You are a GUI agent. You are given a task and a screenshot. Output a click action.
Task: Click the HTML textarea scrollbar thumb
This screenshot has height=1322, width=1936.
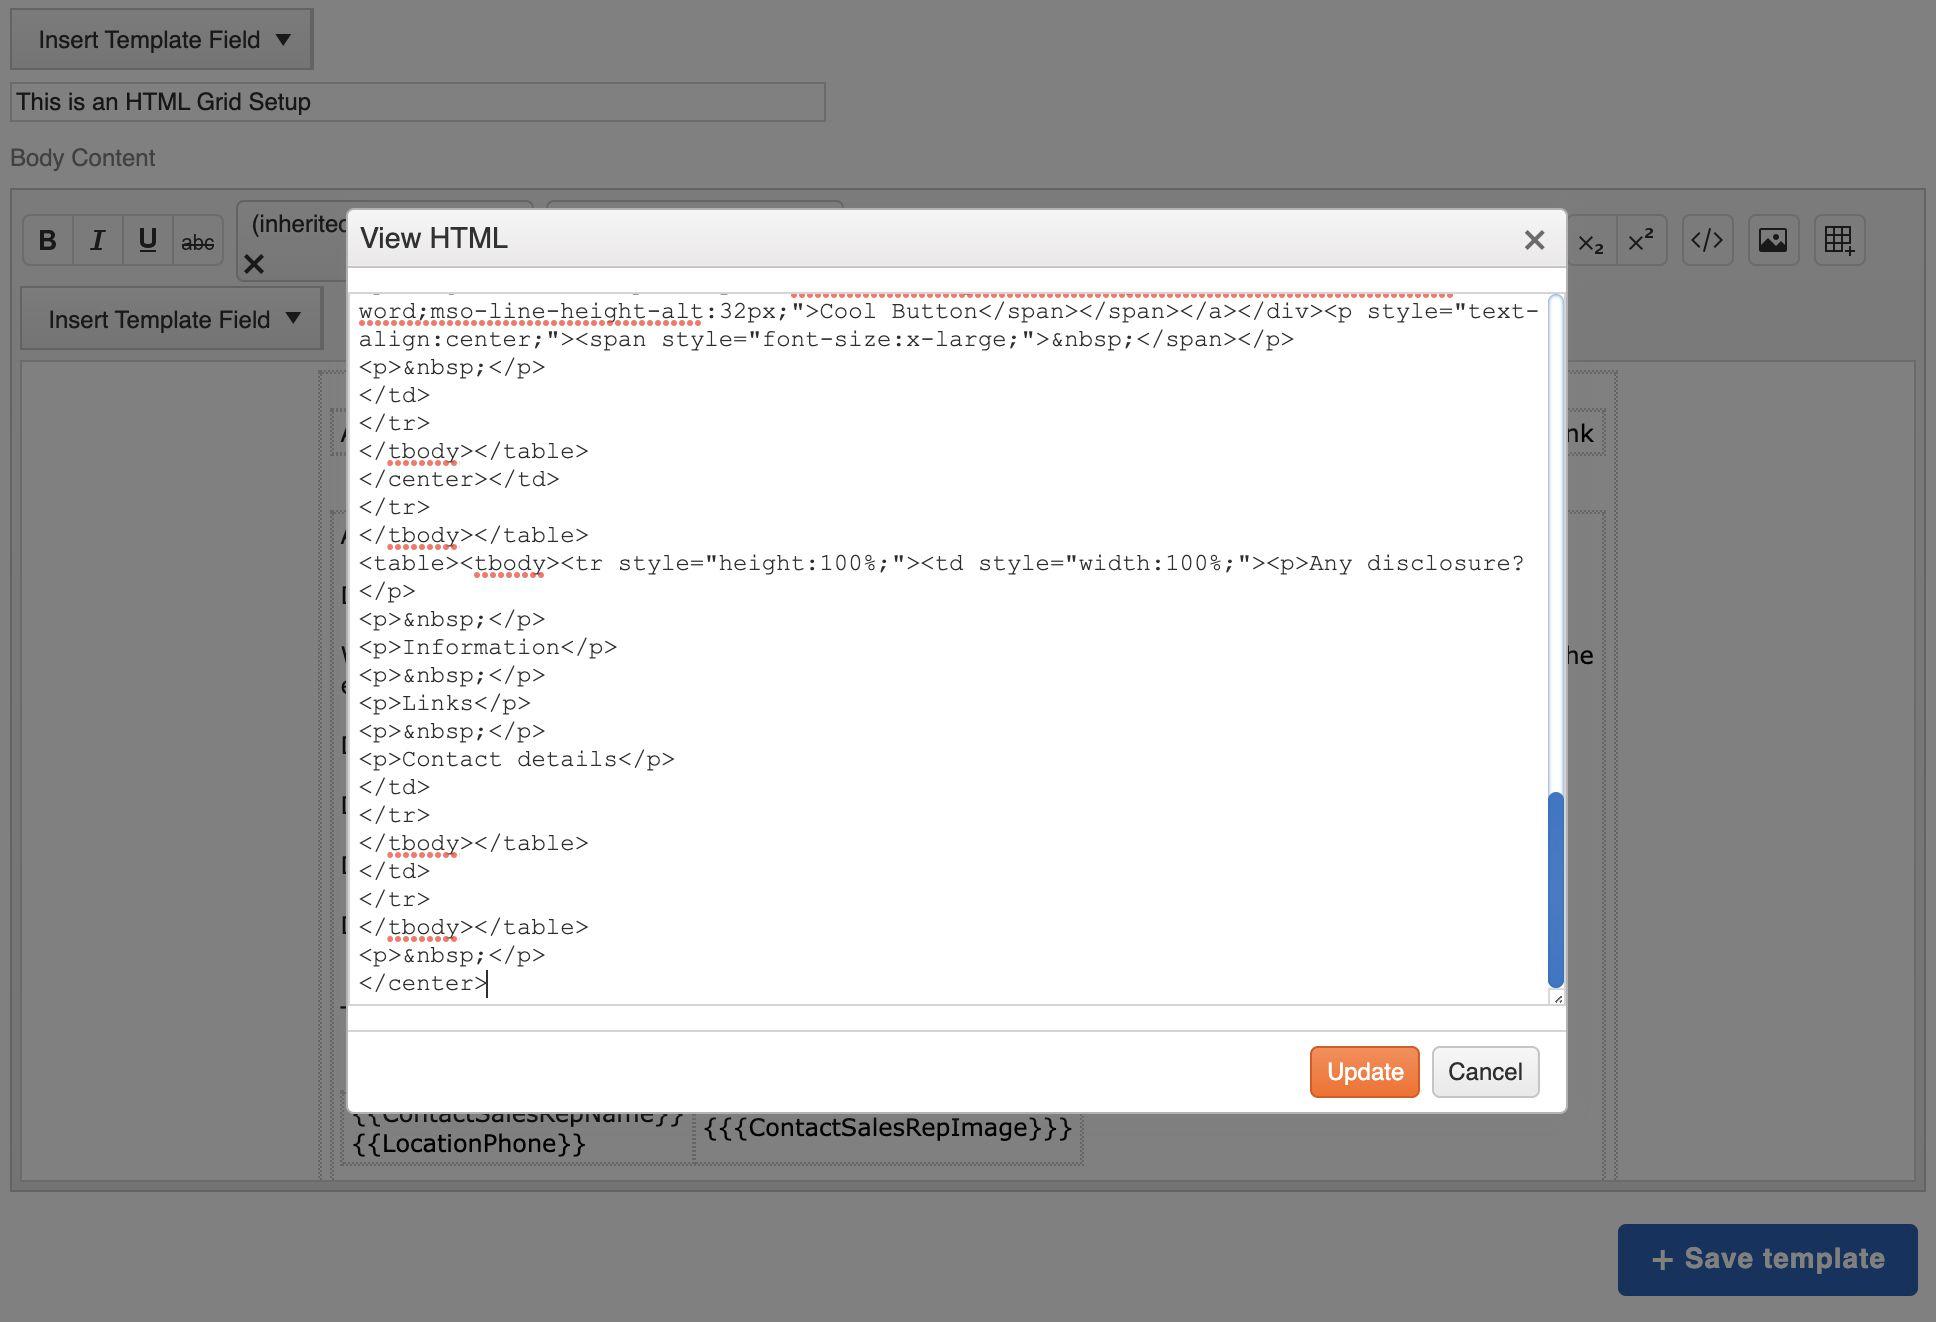[1555, 890]
